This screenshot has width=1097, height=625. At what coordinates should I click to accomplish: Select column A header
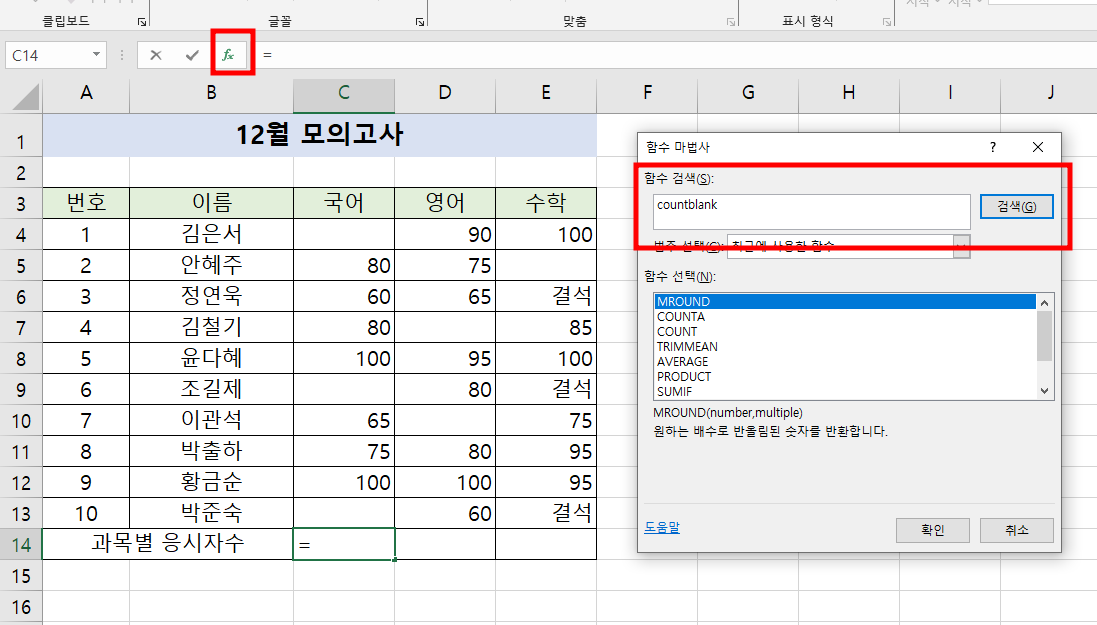(86, 93)
